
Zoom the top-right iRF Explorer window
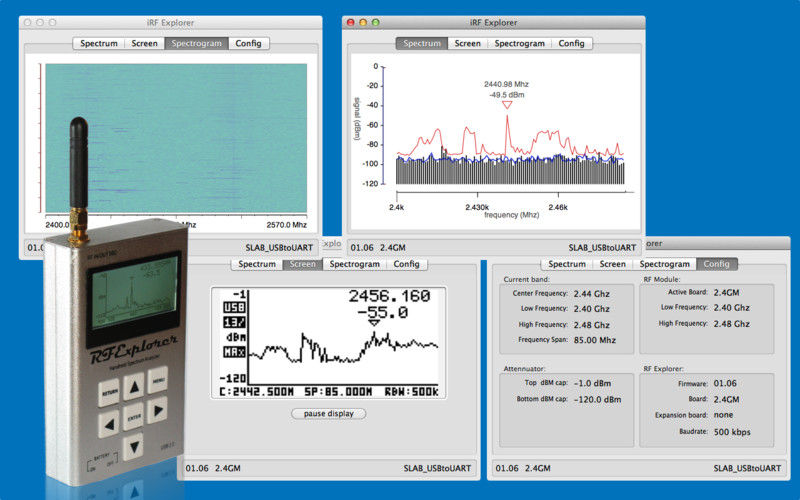(x=376, y=22)
